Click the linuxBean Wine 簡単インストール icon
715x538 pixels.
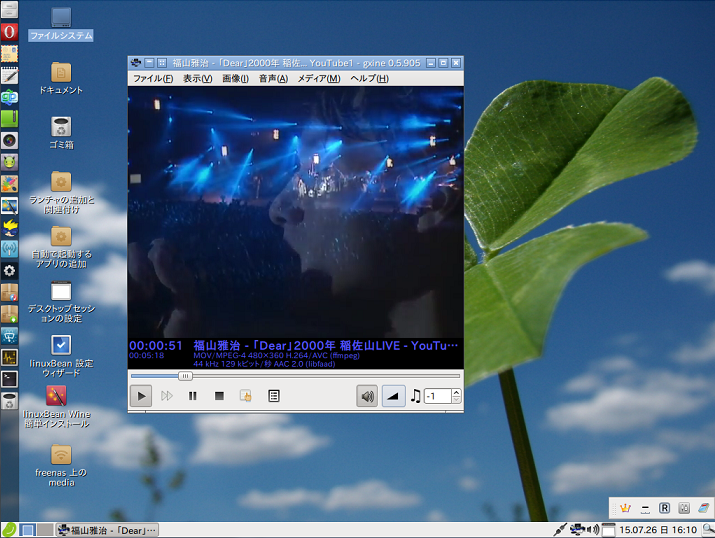57,407
